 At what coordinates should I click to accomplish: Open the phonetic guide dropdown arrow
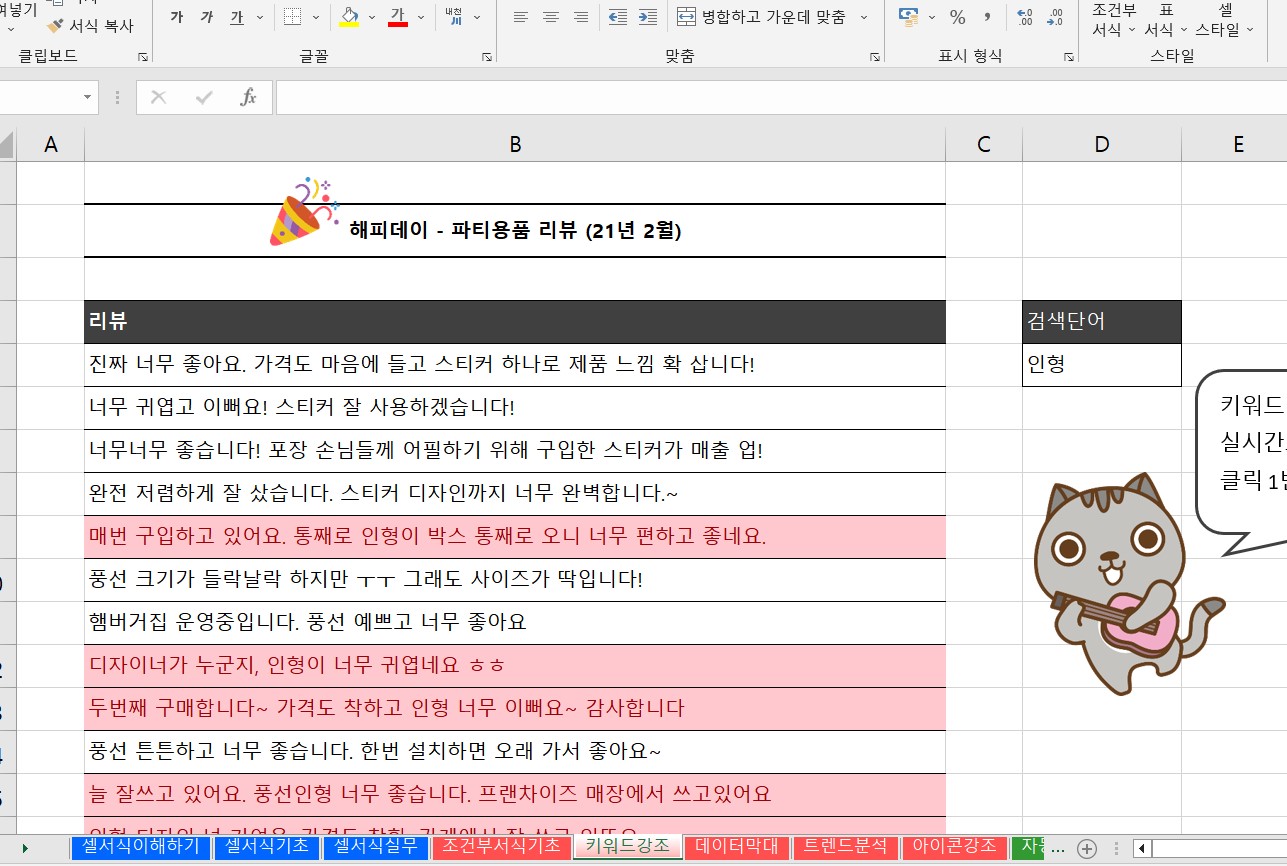pyautogui.click(x=477, y=18)
